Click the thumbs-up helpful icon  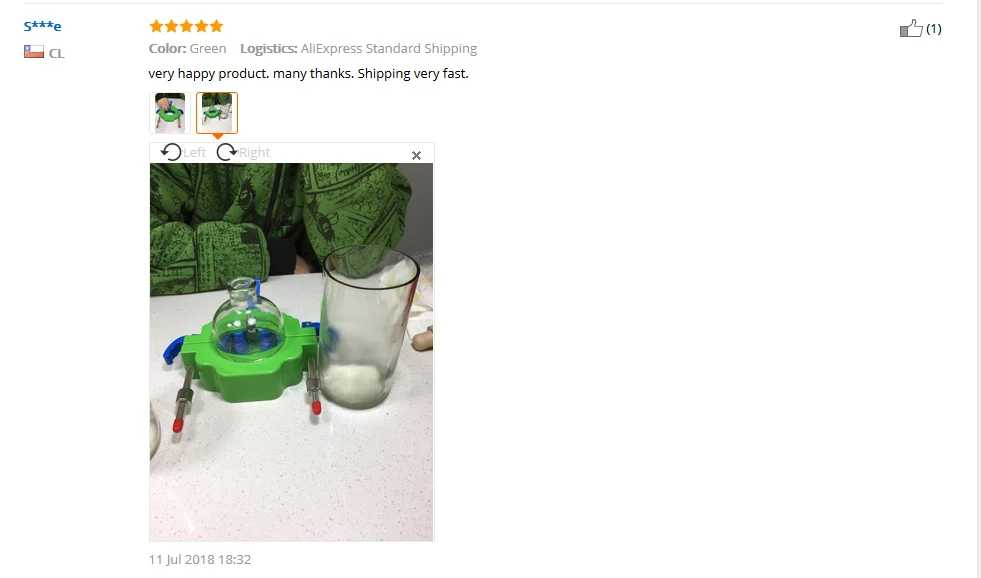[x=911, y=28]
